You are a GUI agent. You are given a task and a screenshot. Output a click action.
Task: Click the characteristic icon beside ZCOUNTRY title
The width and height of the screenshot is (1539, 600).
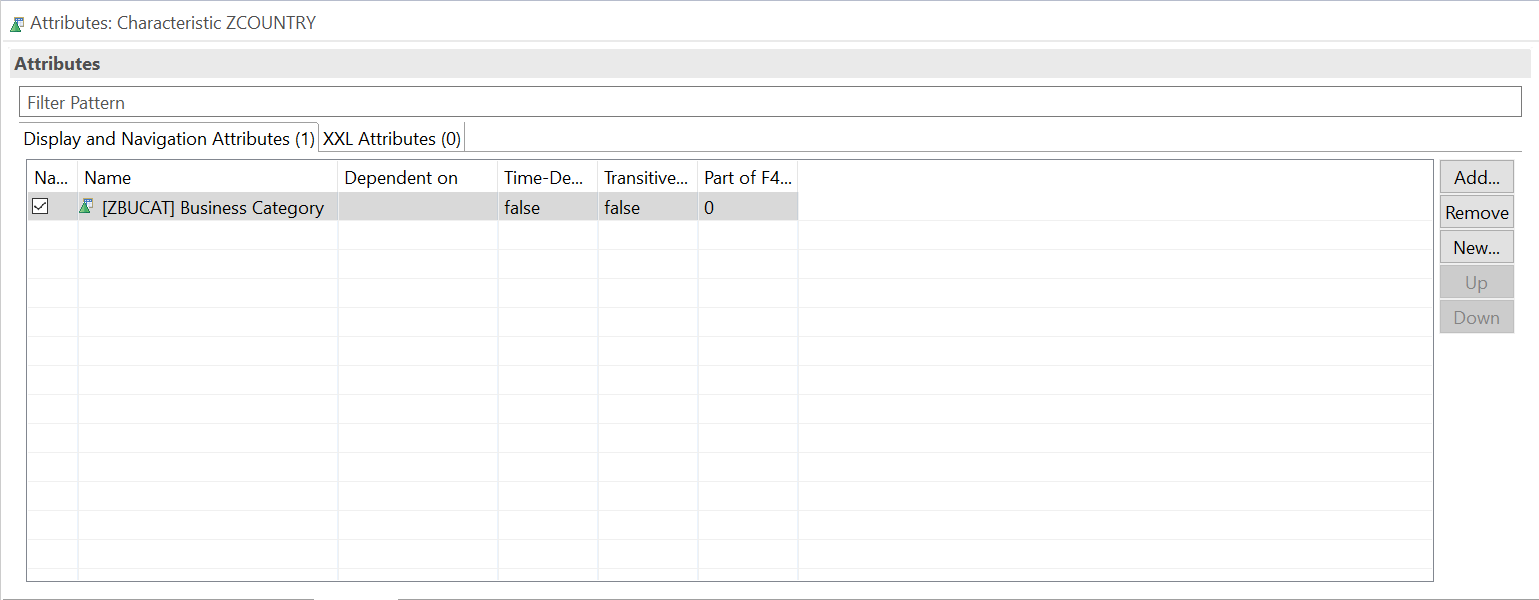18,22
